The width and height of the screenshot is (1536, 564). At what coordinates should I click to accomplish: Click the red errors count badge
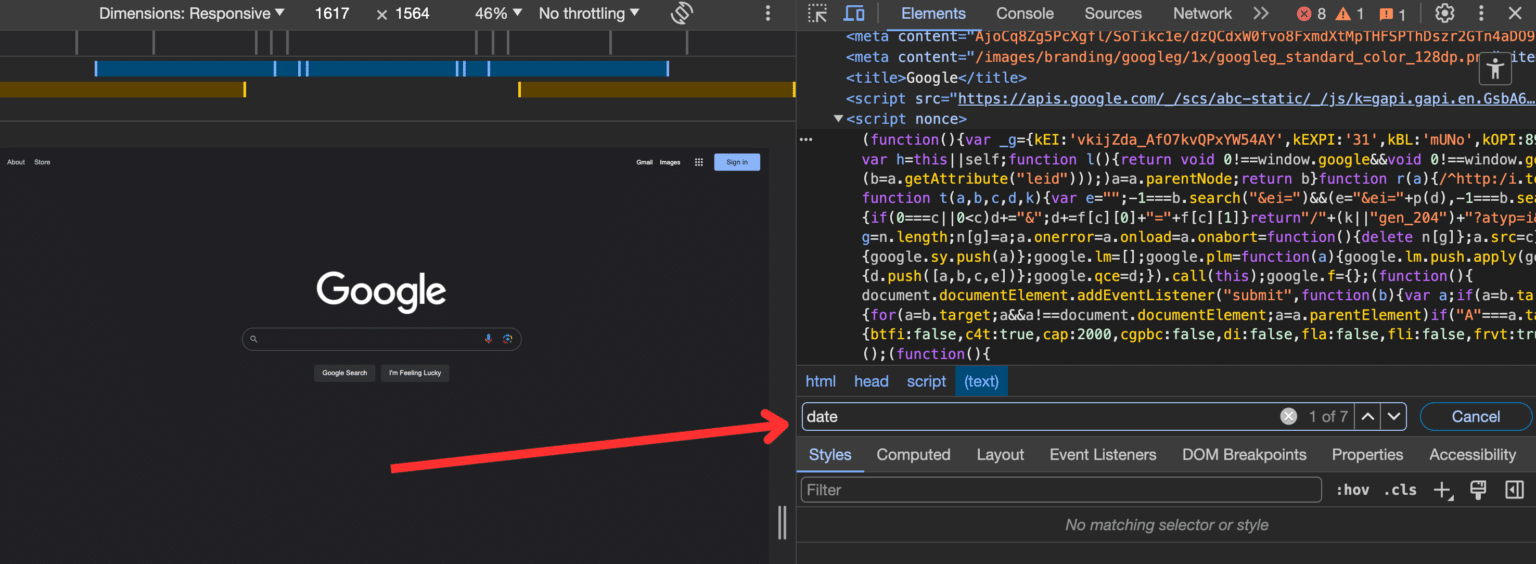tap(1311, 14)
